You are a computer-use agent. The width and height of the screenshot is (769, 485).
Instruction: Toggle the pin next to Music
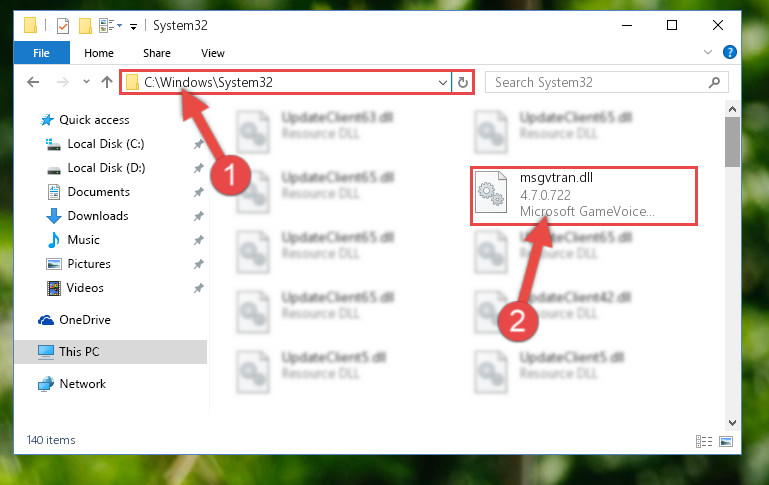198,240
